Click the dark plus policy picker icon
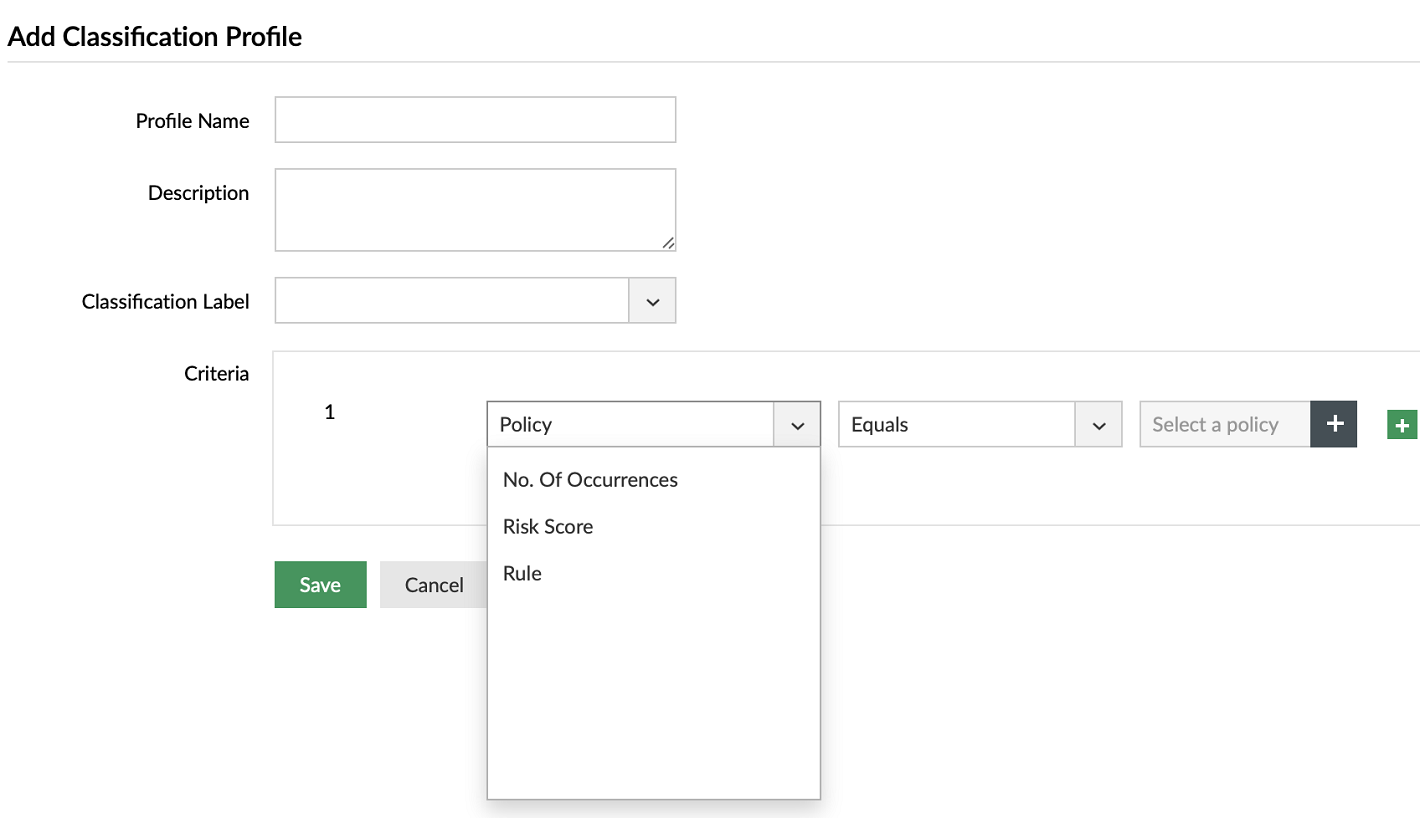Image resolution: width=1420 pixels, height=818 pixels. coord(1333,424)
